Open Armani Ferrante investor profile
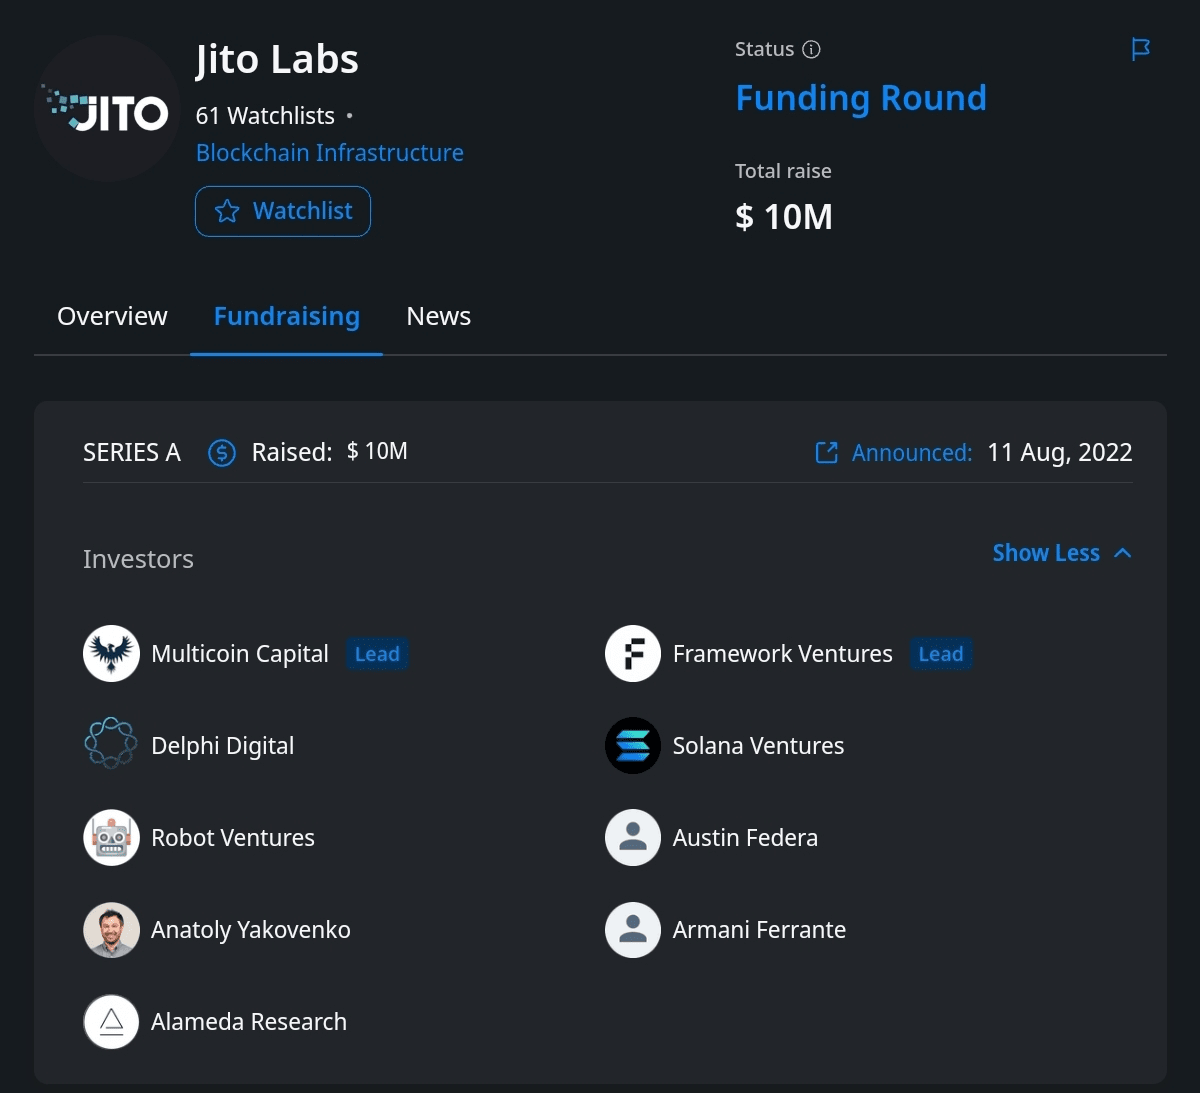The width and height of the screenshot is (1200, 1093). pyautogui.click(x=759, y=930)
